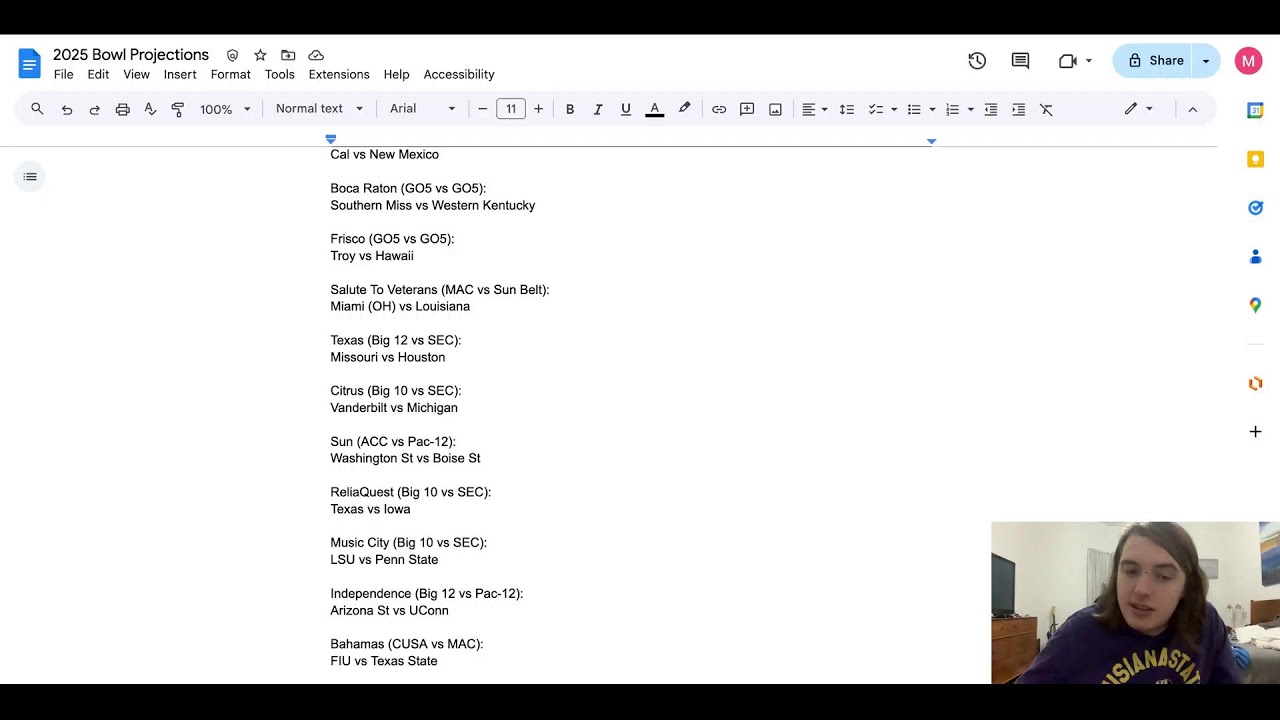Open the search the menus tool
Screen dimensions: 1280x720
37,109
